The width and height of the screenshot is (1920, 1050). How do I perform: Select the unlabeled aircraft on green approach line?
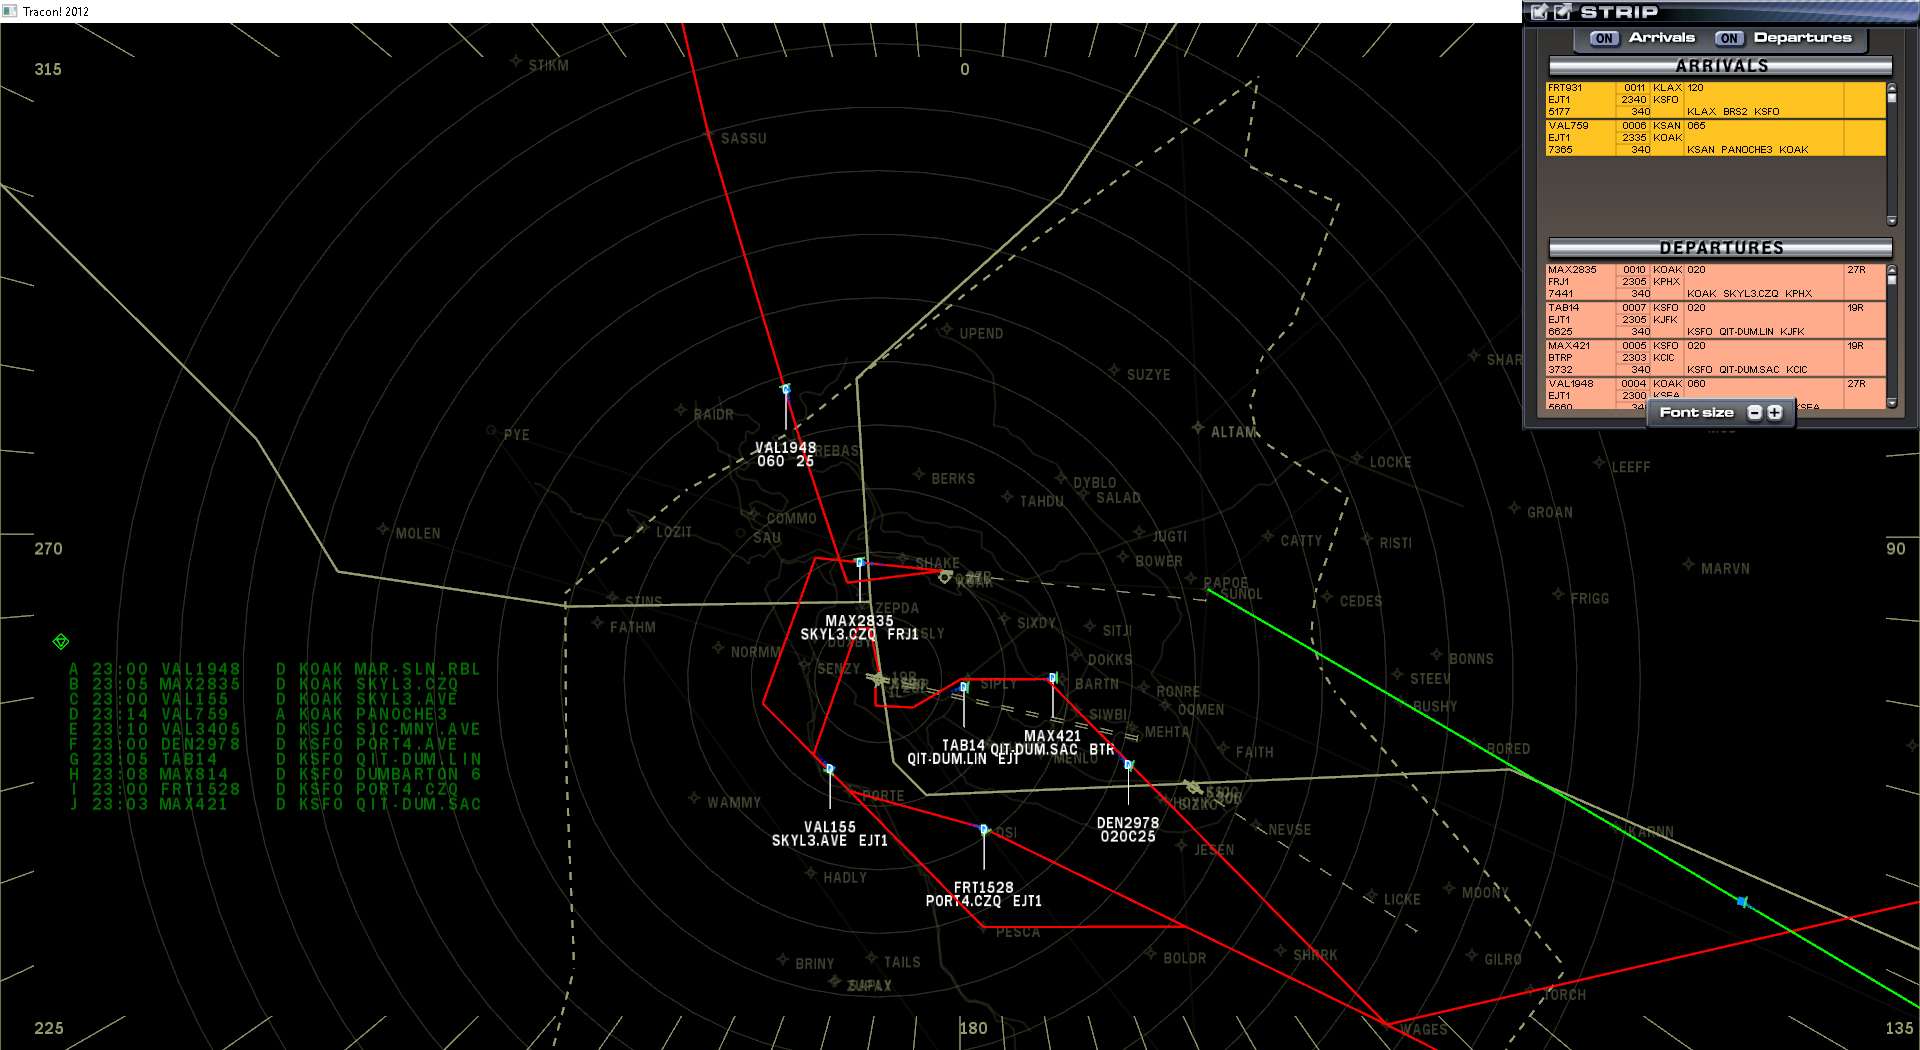[x=1743, y=902]
